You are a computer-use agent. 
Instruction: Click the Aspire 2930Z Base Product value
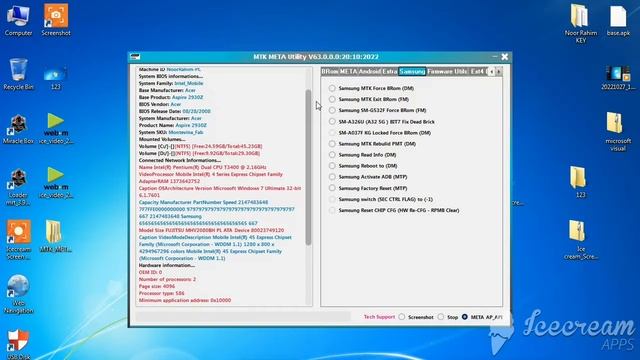pos(187,97)
